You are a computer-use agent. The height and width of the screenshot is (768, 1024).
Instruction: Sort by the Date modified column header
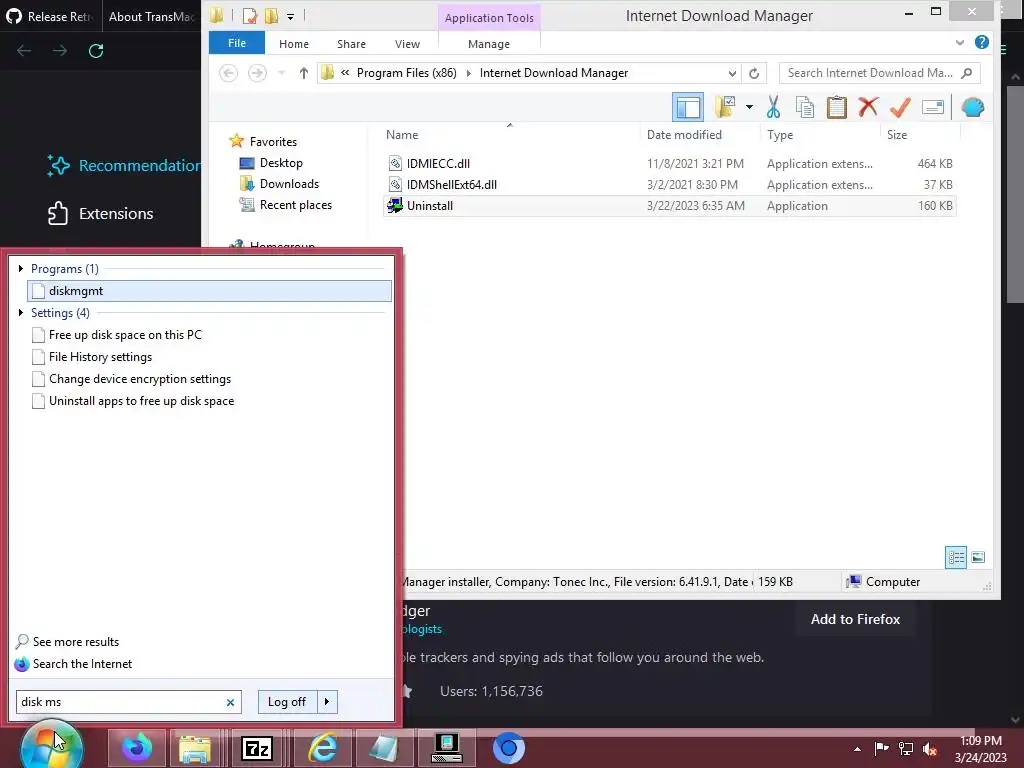coord(684,135)
